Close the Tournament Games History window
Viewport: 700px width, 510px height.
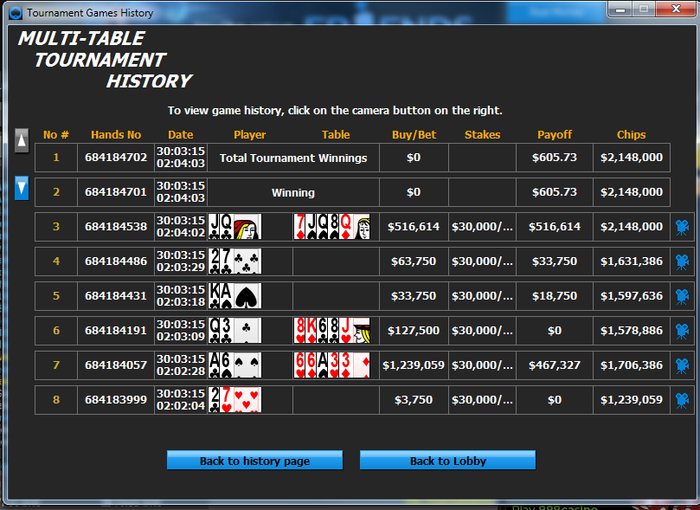click(676, 9)
